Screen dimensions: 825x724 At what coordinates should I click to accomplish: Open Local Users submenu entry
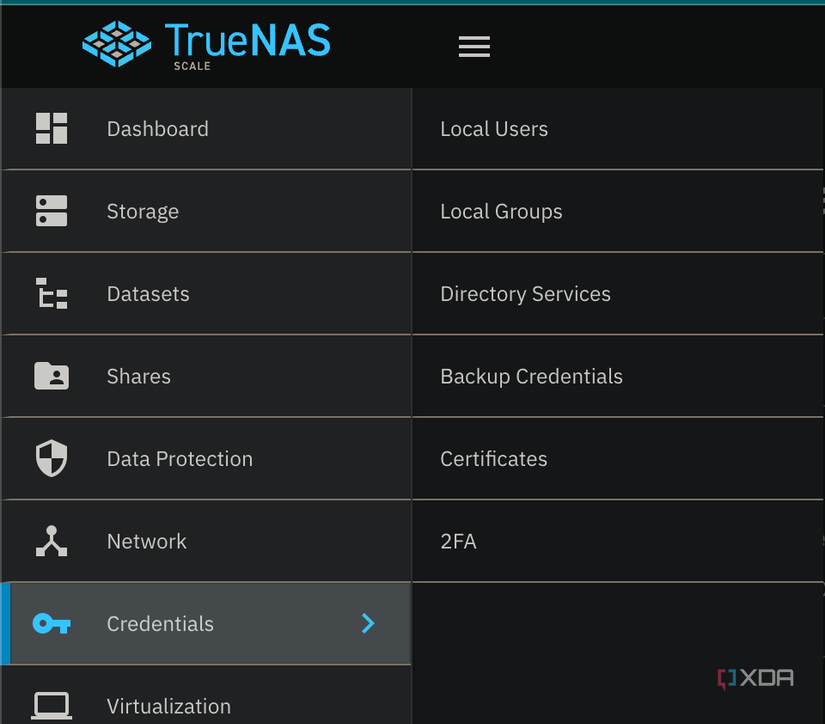click(618, 129)
